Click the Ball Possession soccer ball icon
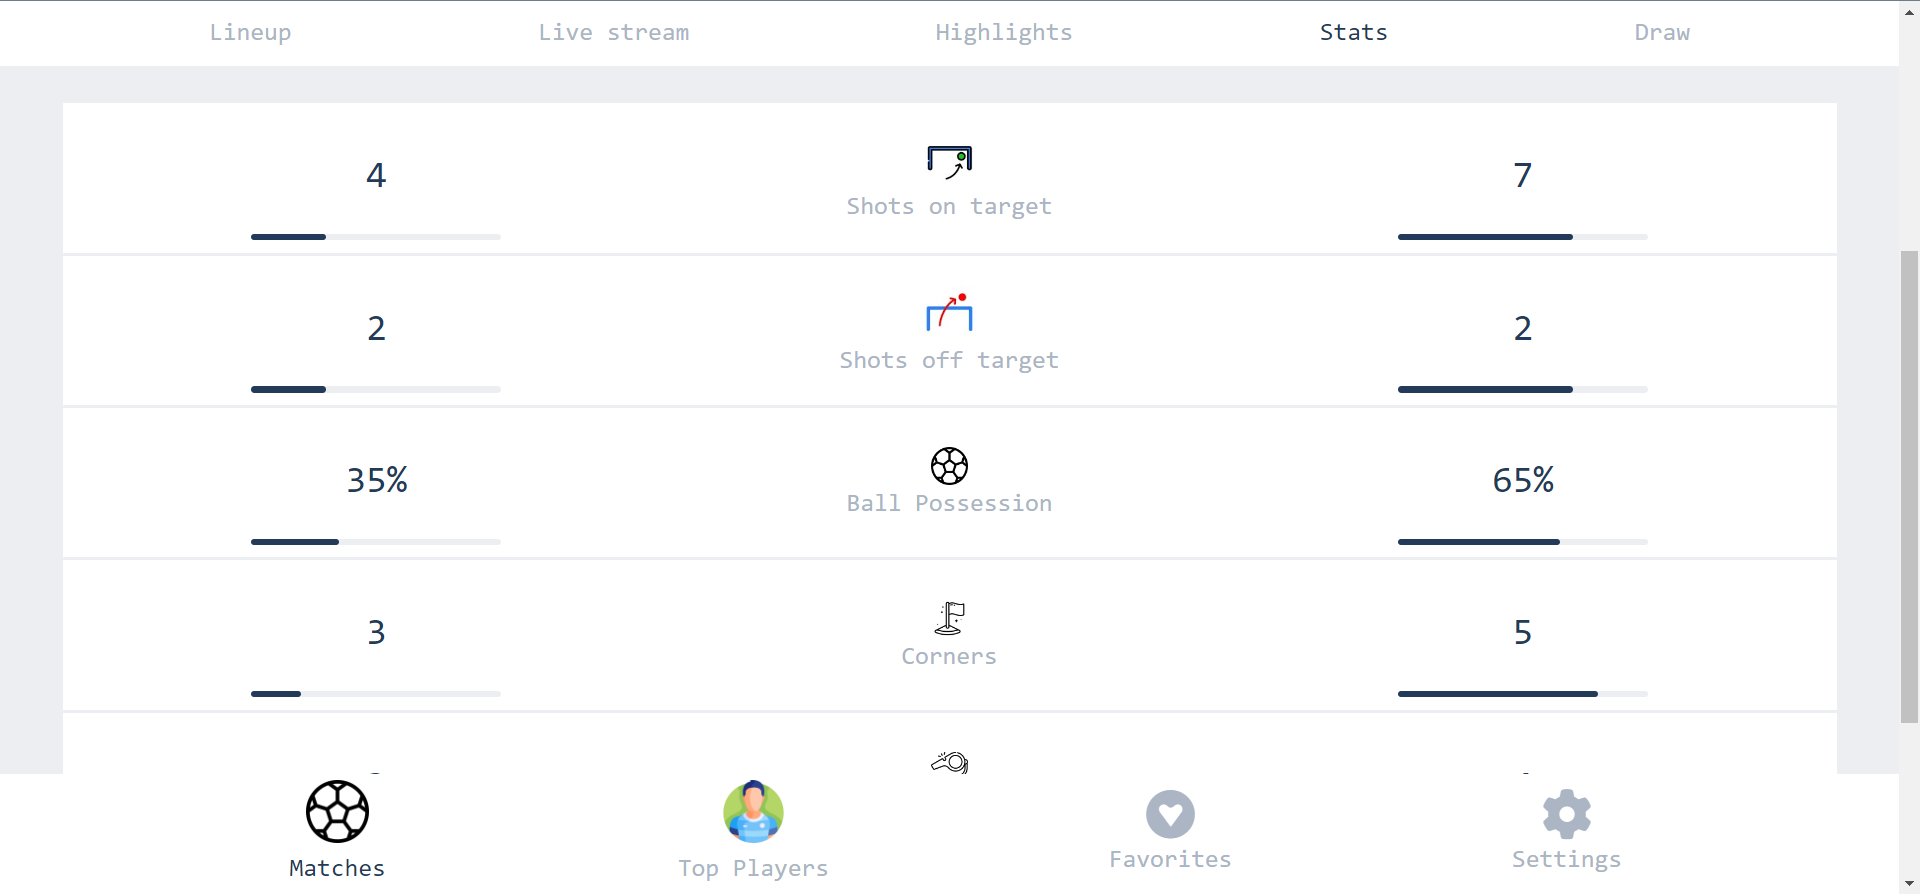The width and height of the screenshot is (1920, 894). tap(949, 466)
